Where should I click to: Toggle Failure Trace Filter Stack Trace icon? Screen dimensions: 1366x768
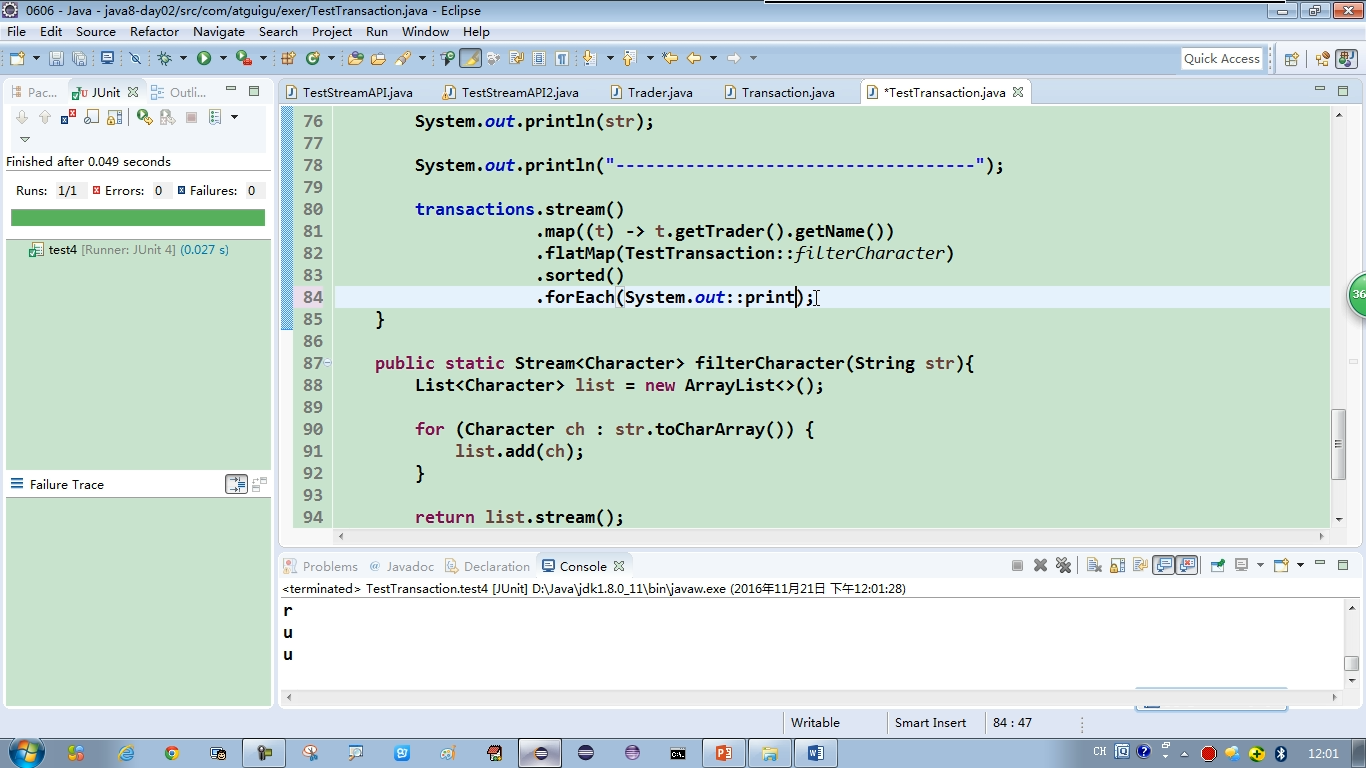[x=236, y=485]
